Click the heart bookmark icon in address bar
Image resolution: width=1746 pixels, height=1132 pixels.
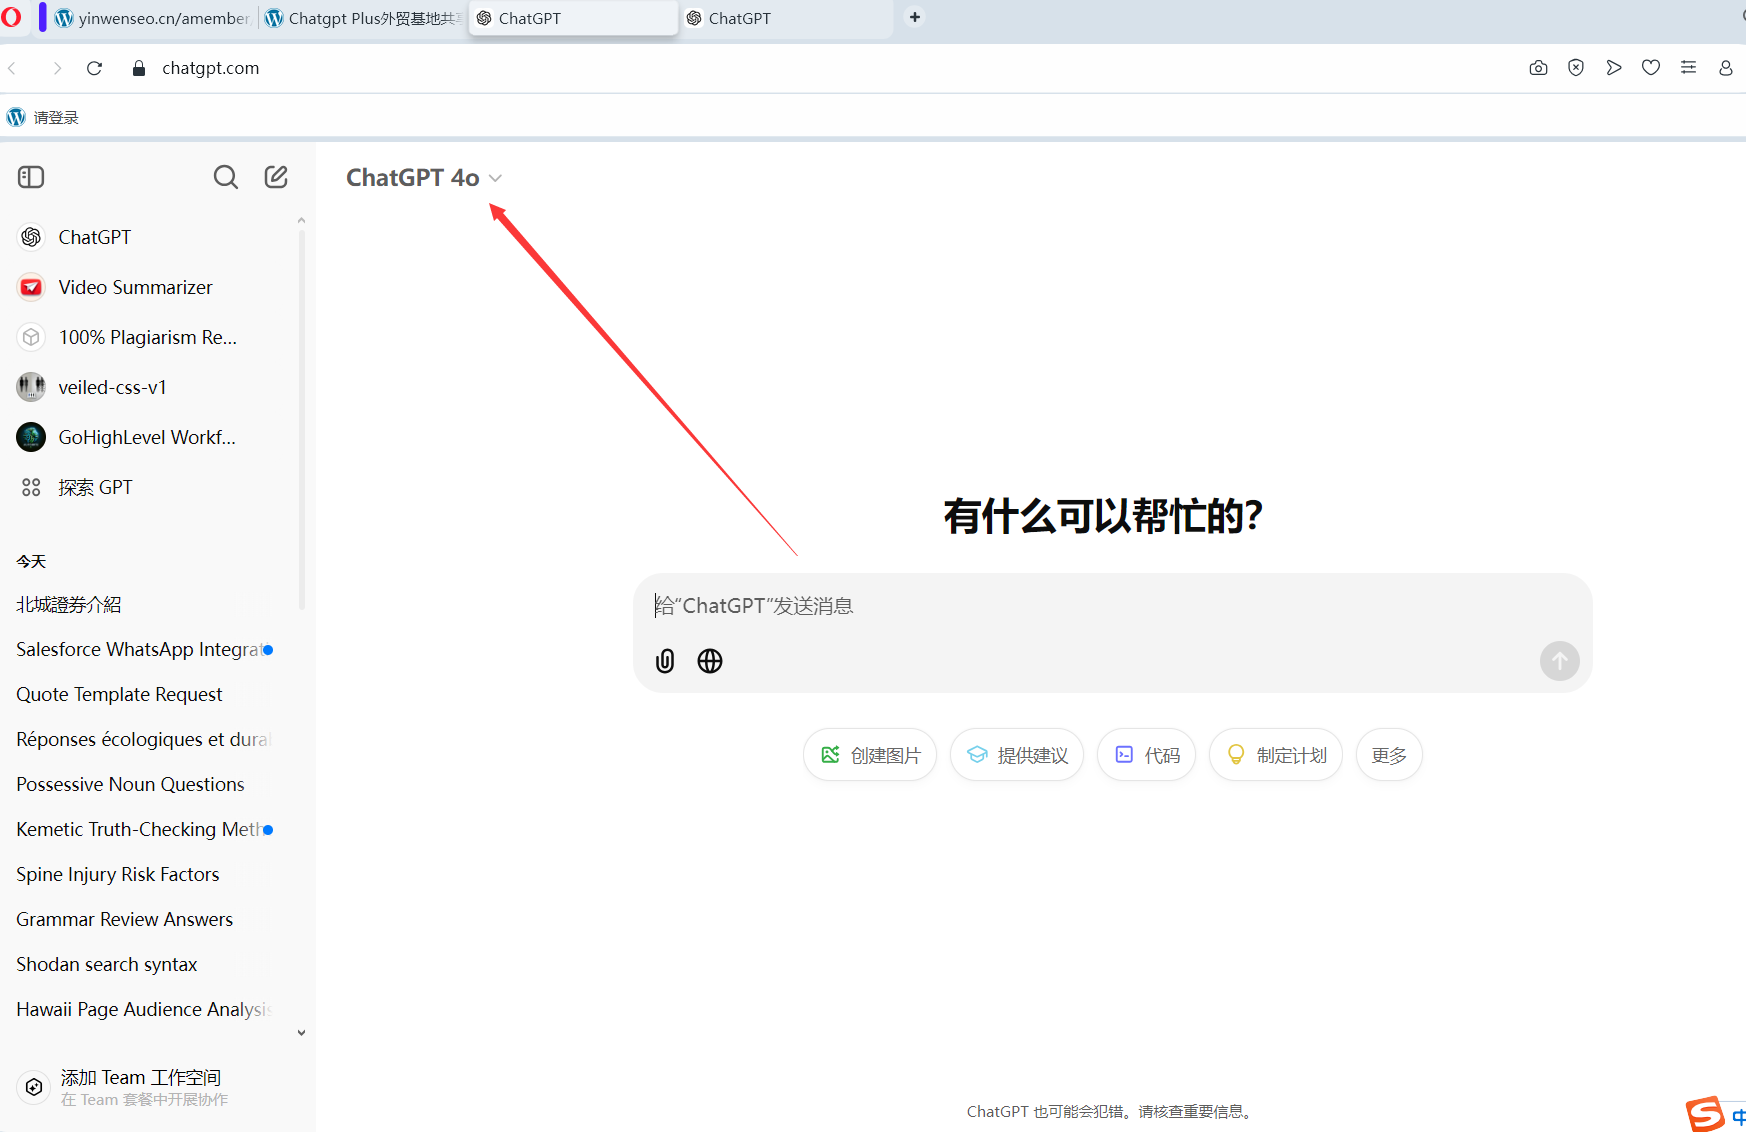[1651, 68]
